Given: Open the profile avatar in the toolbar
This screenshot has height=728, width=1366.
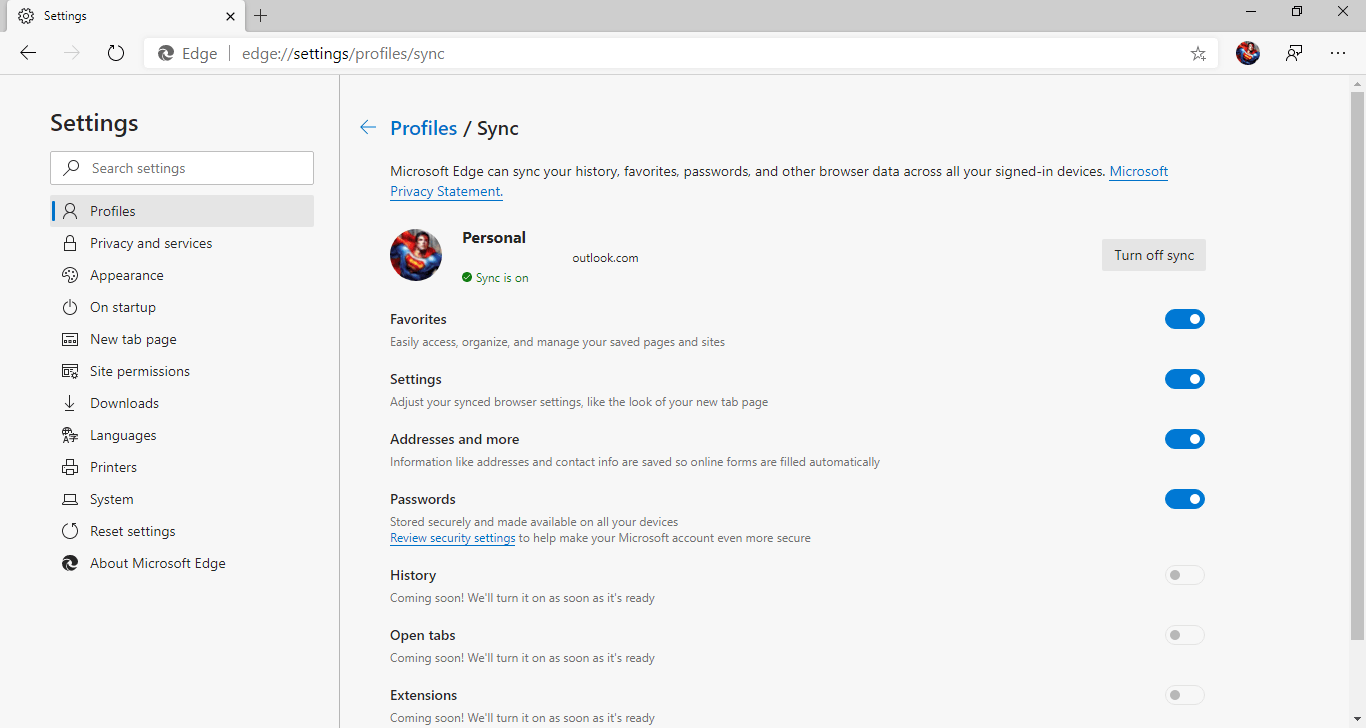Looking at the screenshot, I should (x=1248, y=53).
